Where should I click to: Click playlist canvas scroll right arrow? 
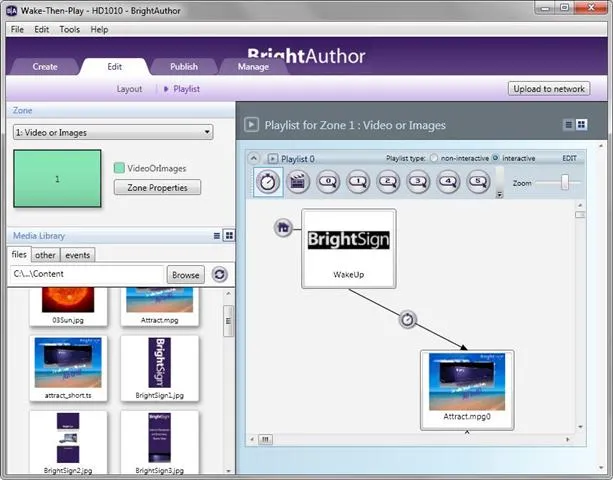tap(568, 439)
